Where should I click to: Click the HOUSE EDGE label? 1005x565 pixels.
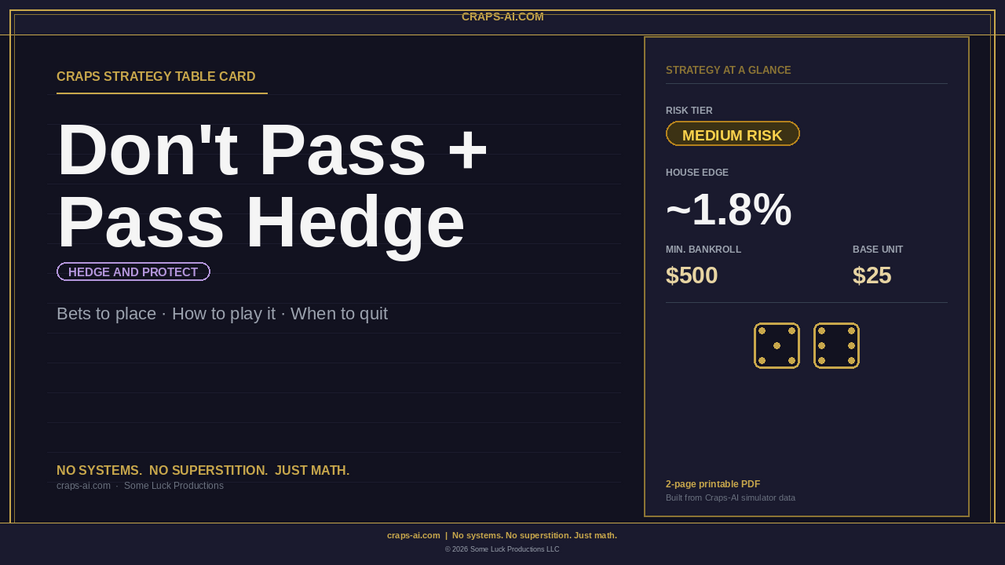697,172
